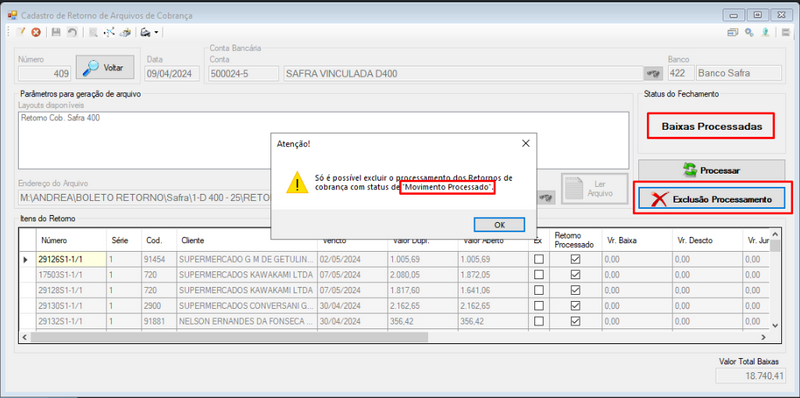The height and width of the screenshot is (398, 800).
Task: Click the Ler Arquivo button
Action: coord(595,189)
